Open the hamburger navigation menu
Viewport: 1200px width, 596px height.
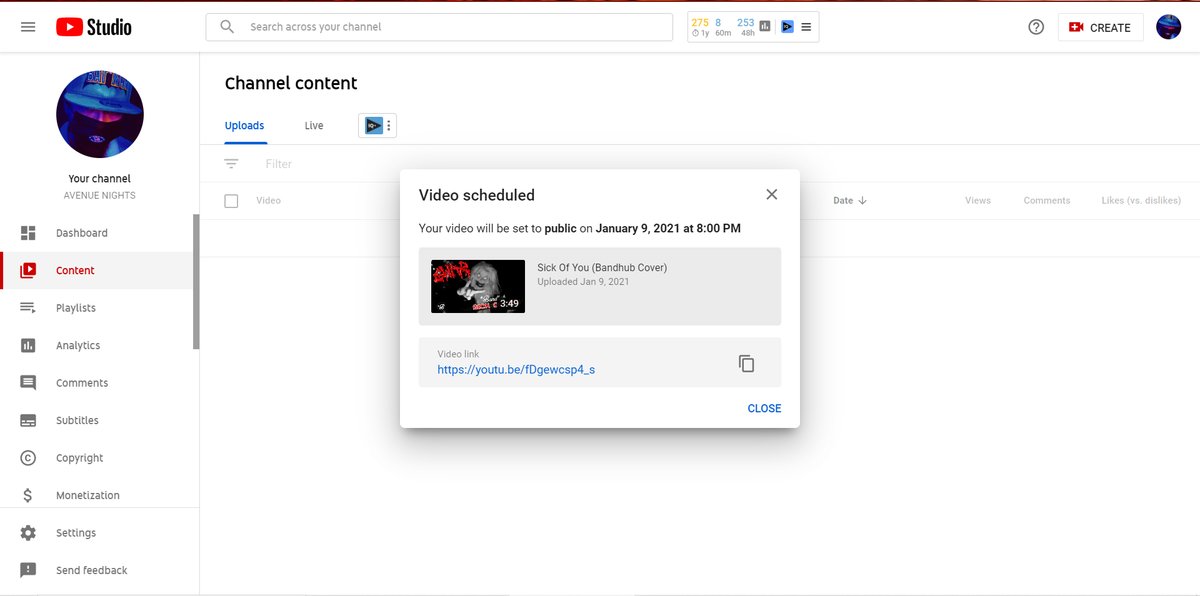point(28,27)
